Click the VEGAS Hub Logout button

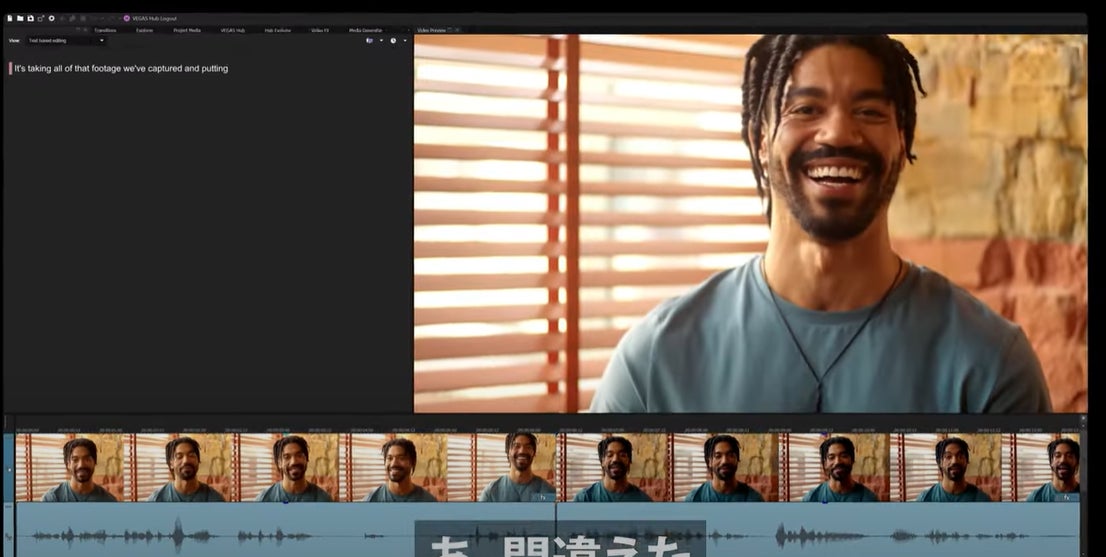click(154, 18)
